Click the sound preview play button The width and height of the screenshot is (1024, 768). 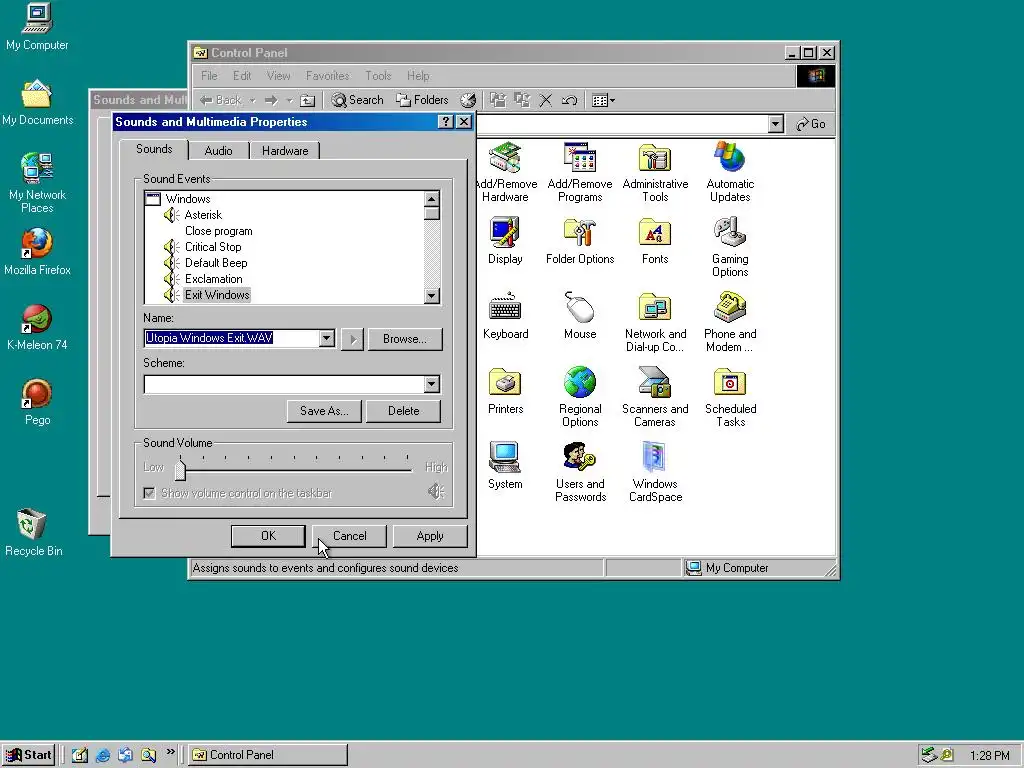coord(352,339)
